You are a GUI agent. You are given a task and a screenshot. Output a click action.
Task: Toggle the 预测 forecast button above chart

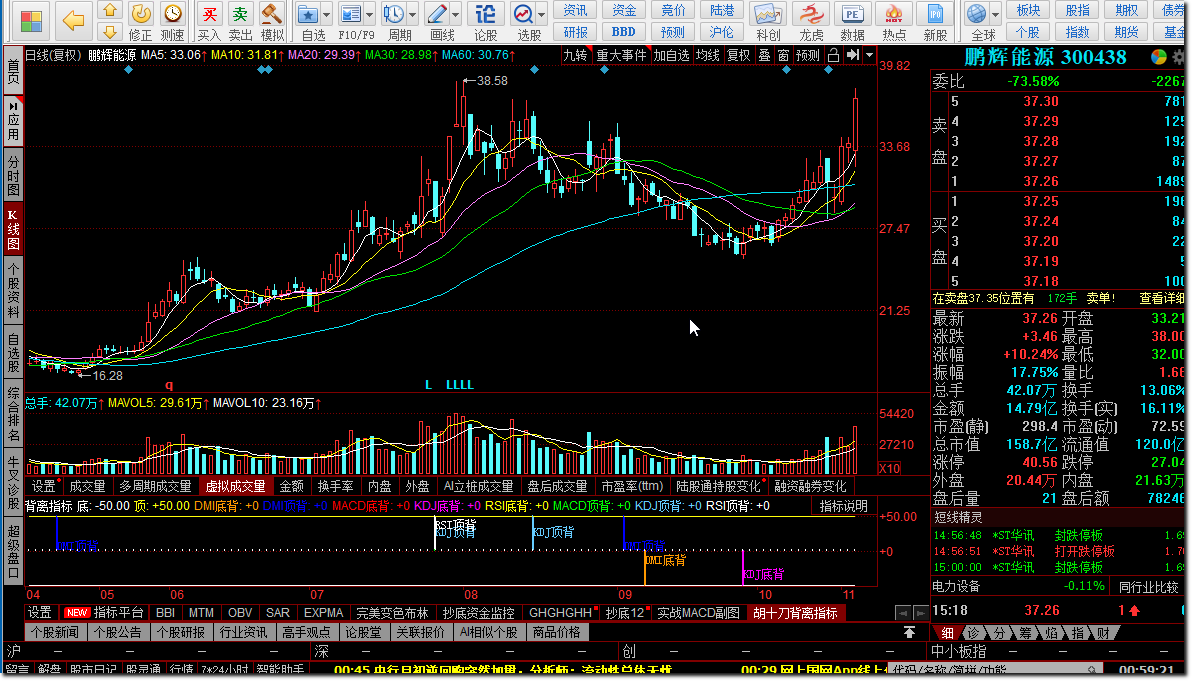[x=808, y=56]
